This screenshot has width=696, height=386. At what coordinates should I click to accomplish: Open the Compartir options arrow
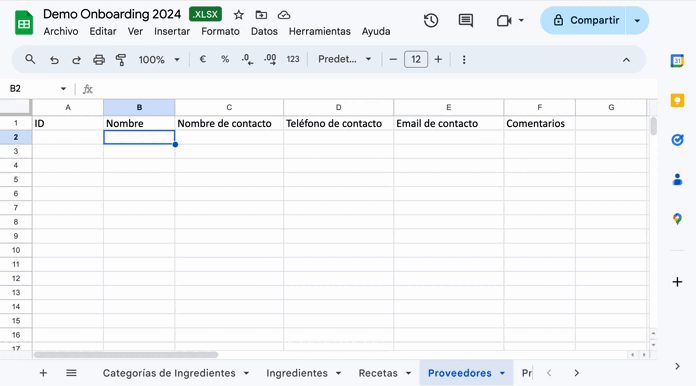(x=637, y=20)
